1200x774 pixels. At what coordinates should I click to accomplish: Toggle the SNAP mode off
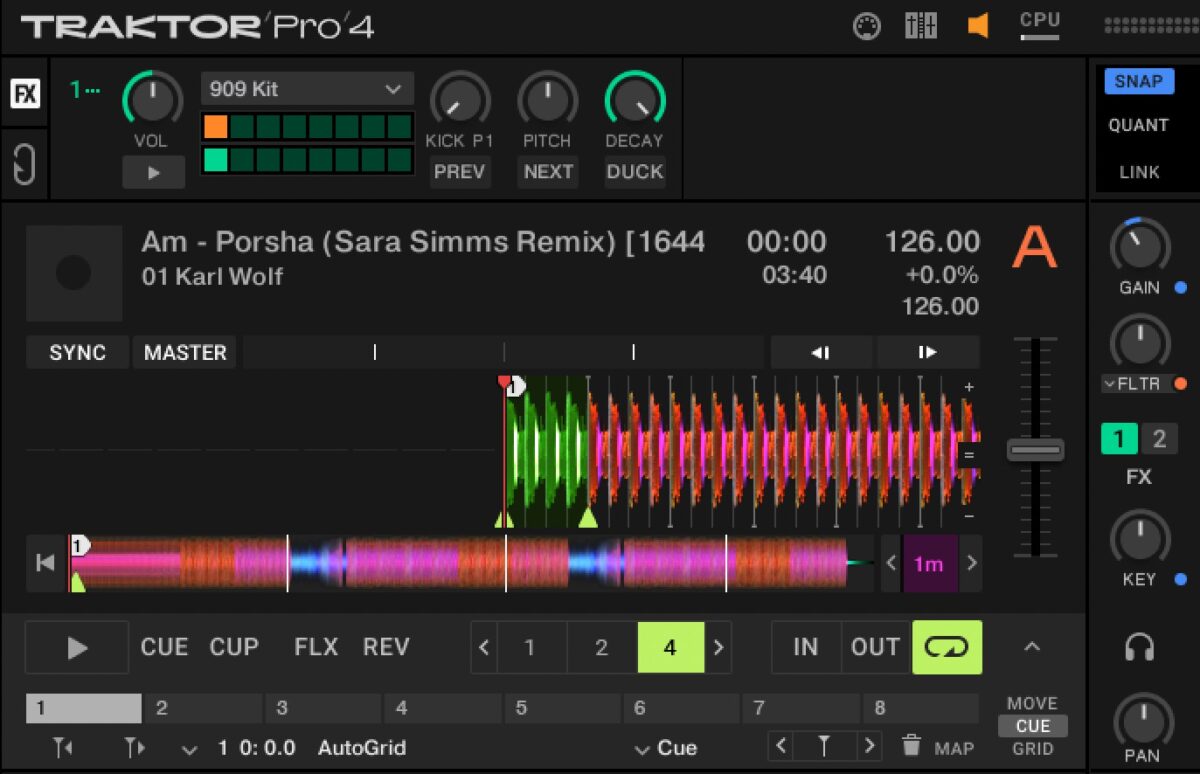[1138, 81]
